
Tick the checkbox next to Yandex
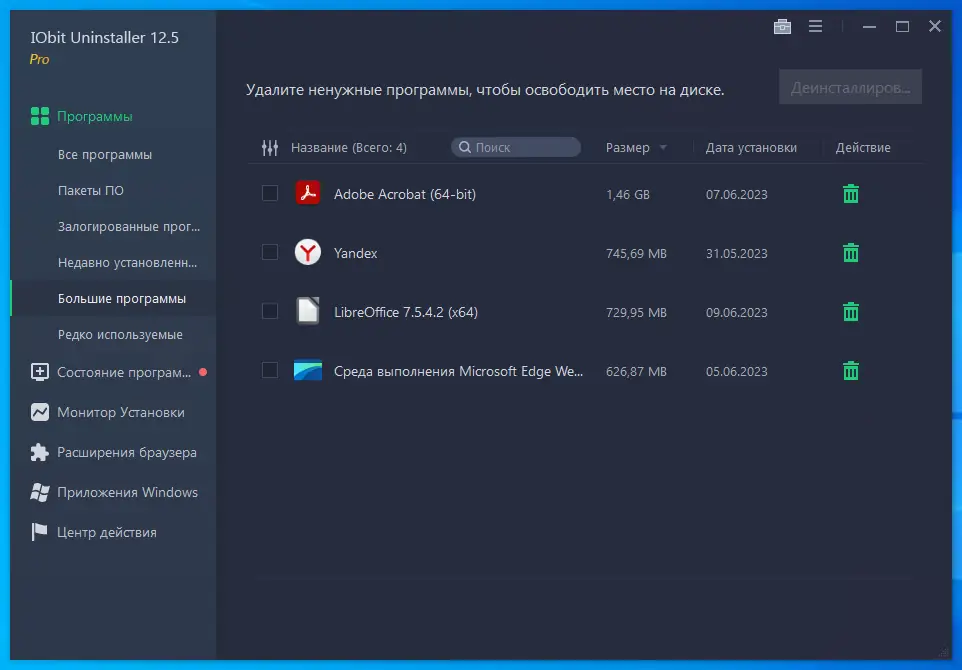click(270, 252)
